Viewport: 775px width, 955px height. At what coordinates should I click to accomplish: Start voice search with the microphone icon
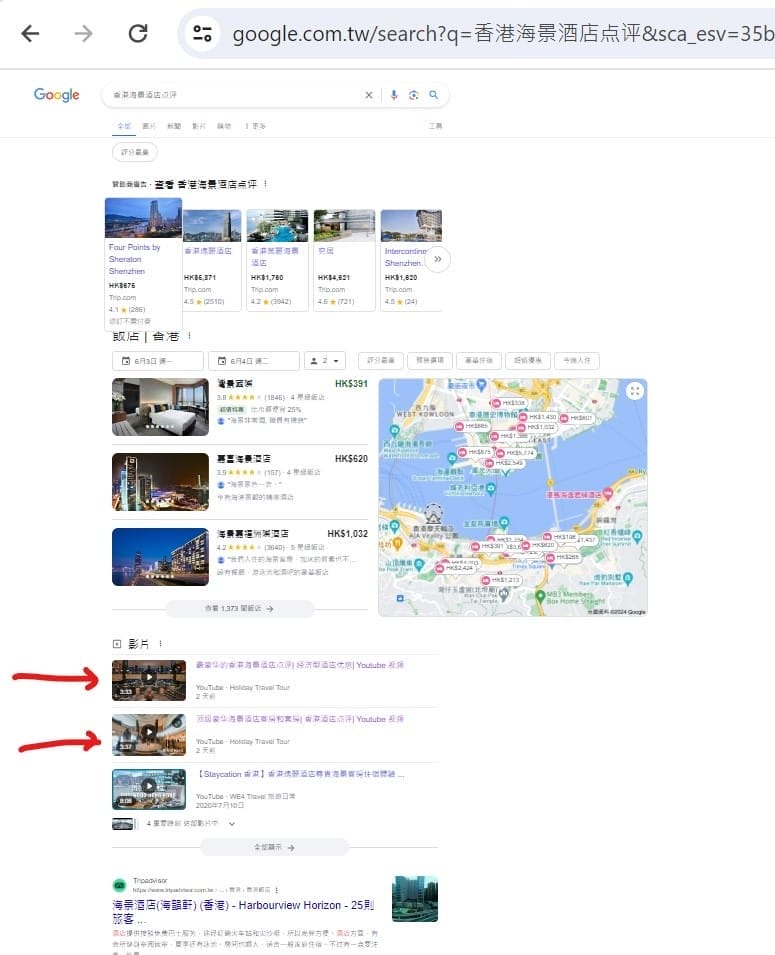coord(394,95)
